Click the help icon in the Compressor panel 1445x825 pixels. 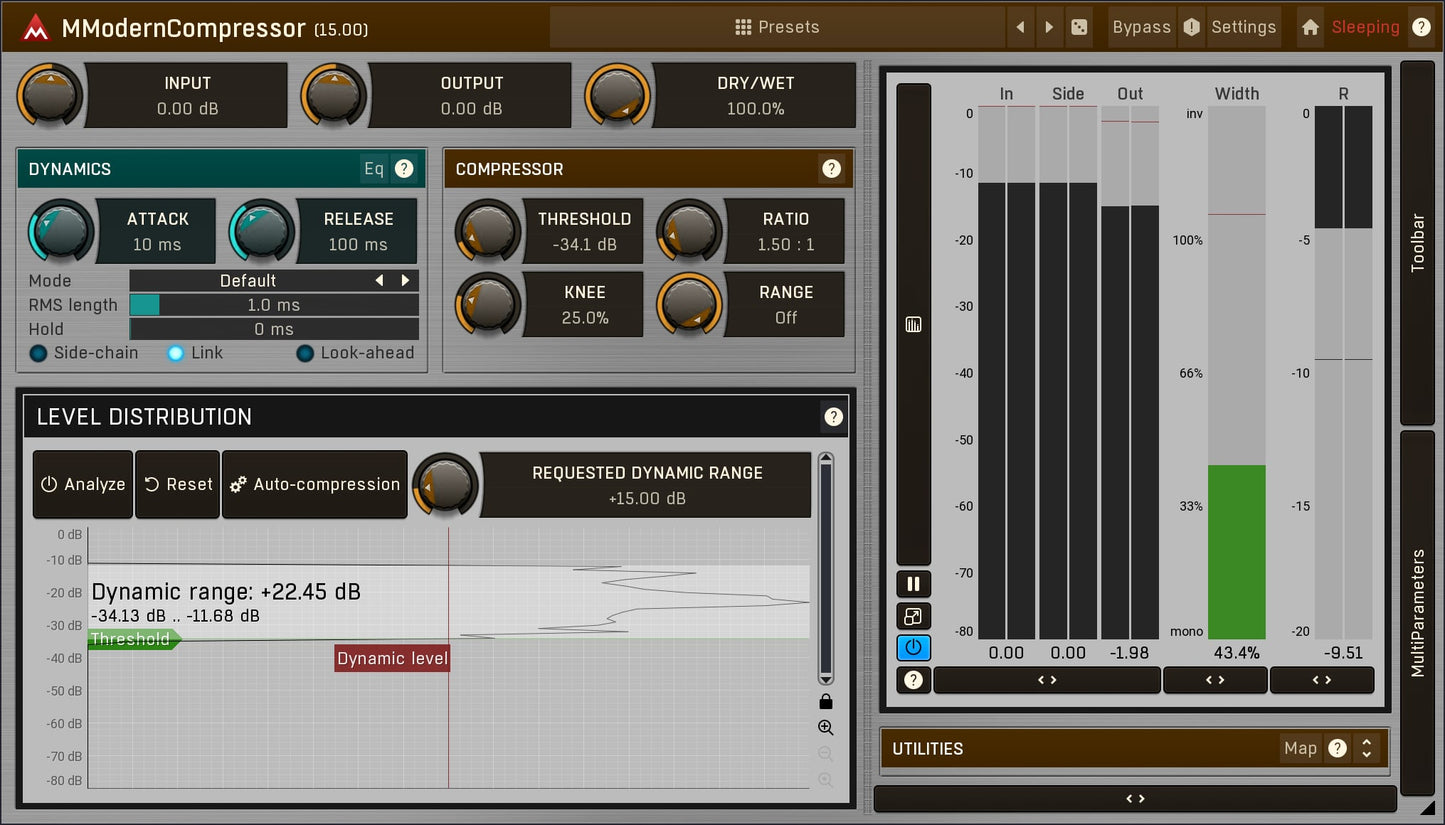point(831,168)
